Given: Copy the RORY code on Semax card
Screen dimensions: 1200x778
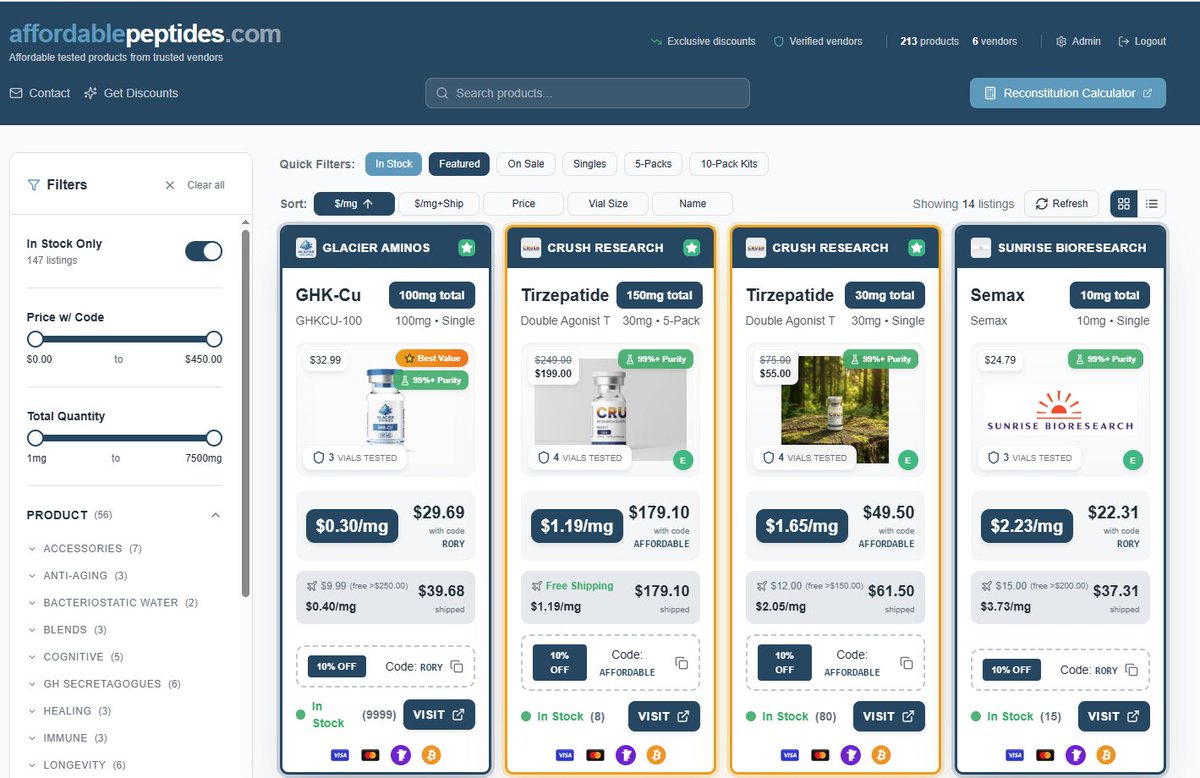Looking at the screenshot, I should [x=1131, y=670].
